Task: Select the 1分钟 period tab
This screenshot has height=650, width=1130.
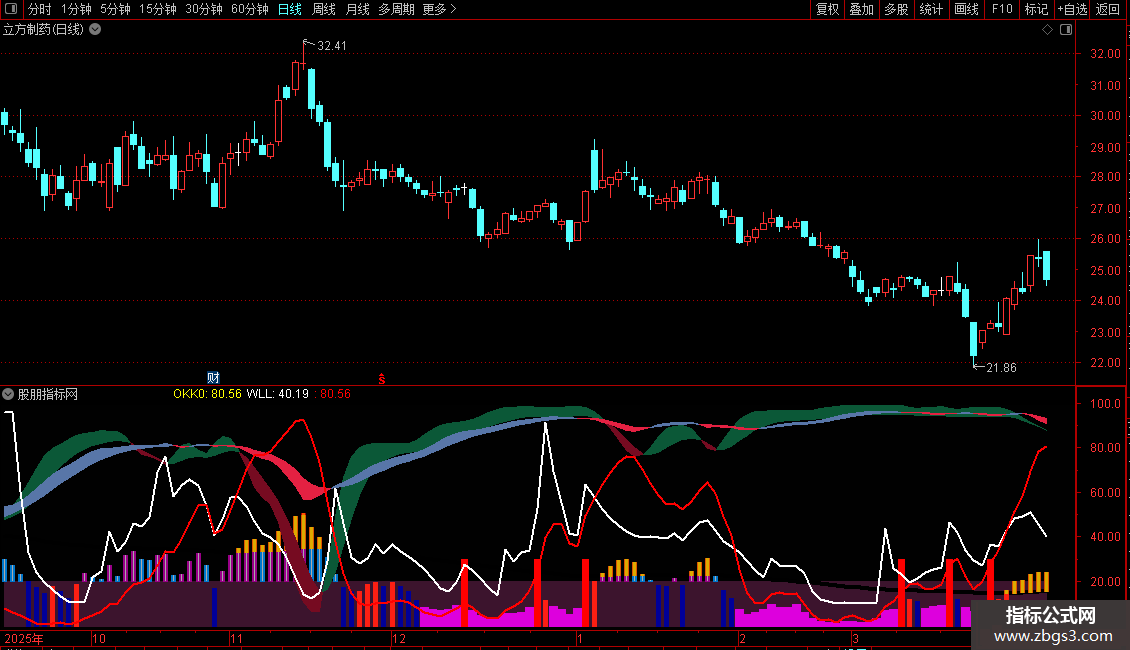Action: click(76, 9)
